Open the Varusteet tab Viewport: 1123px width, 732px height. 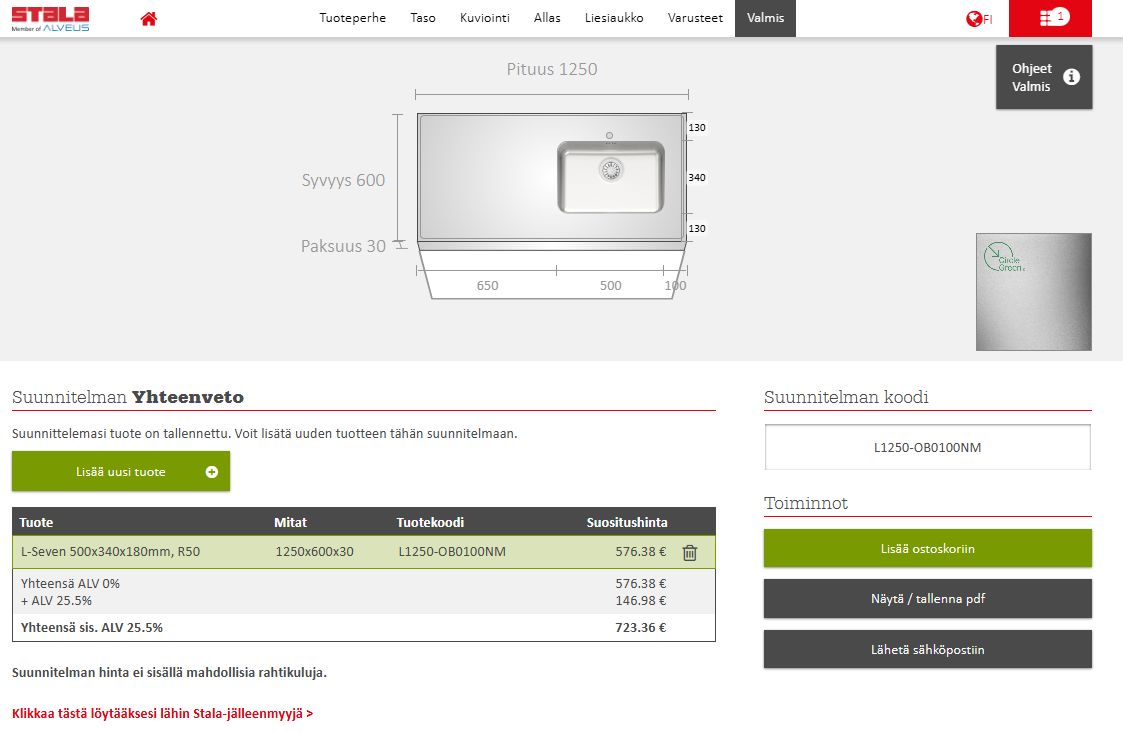[695, 18]
